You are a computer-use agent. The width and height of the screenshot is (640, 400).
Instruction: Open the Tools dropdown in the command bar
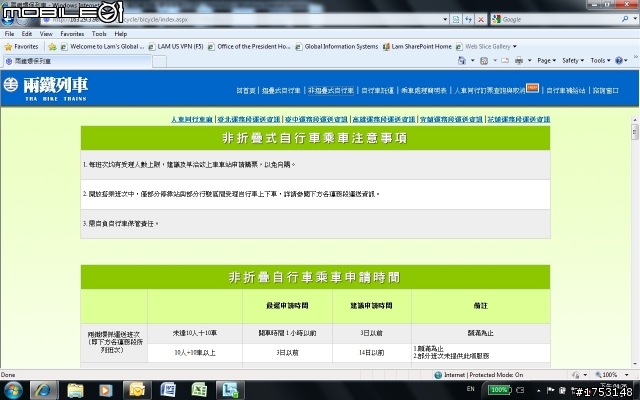pos(600,60)
